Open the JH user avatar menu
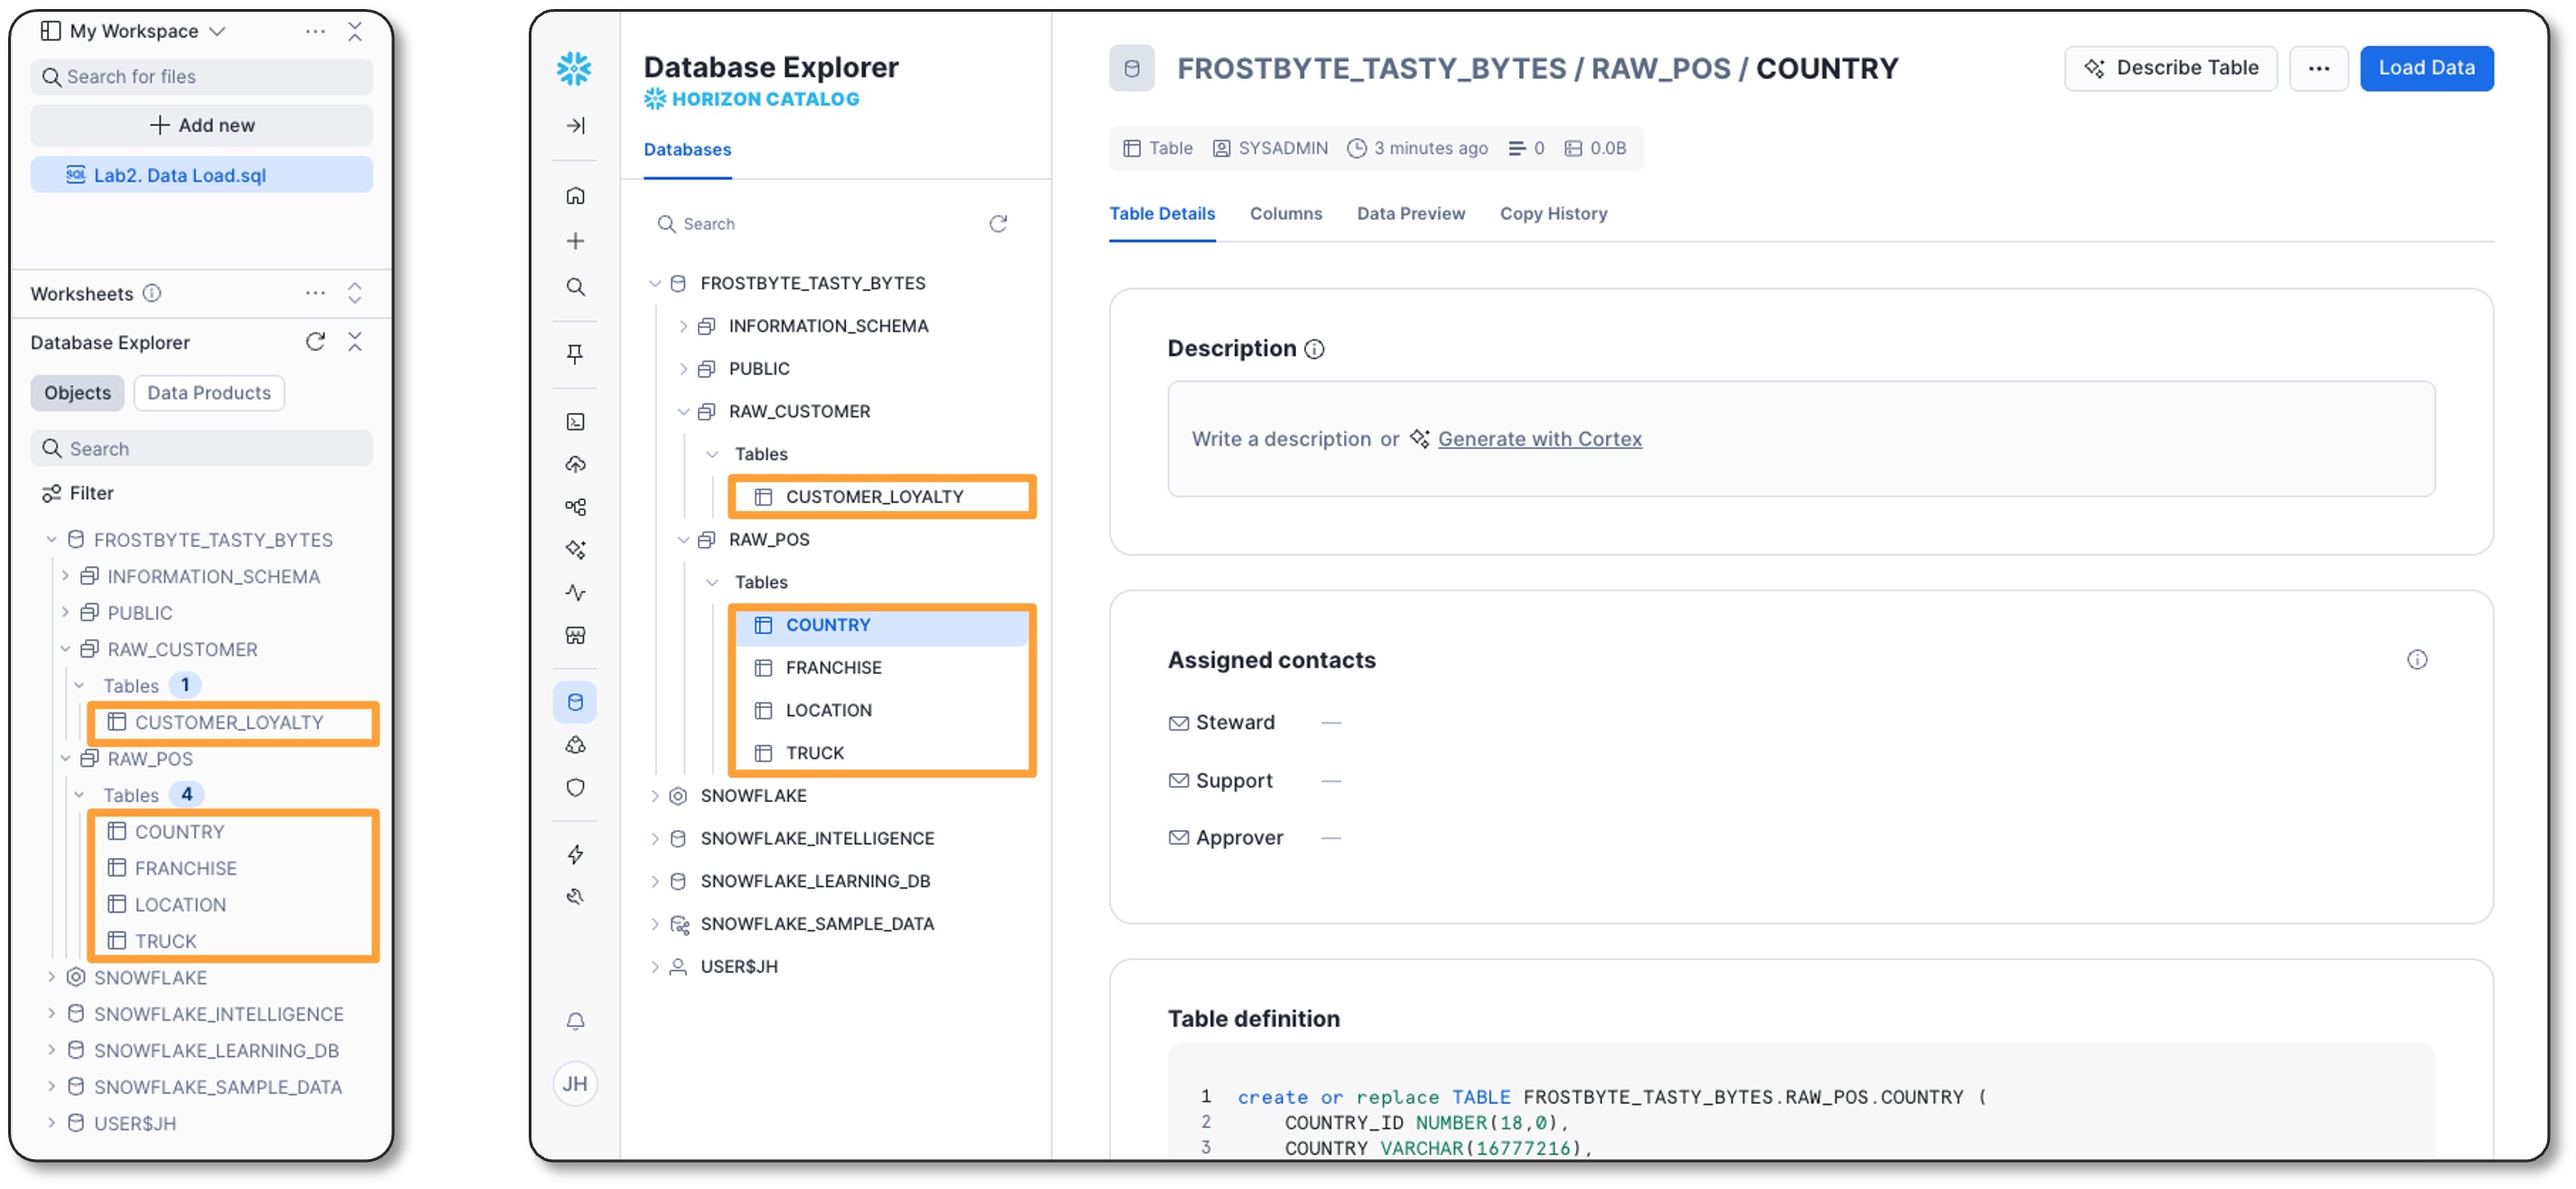The width and height of the screenshot is (2576, 1189). [x=575, y=1083]
